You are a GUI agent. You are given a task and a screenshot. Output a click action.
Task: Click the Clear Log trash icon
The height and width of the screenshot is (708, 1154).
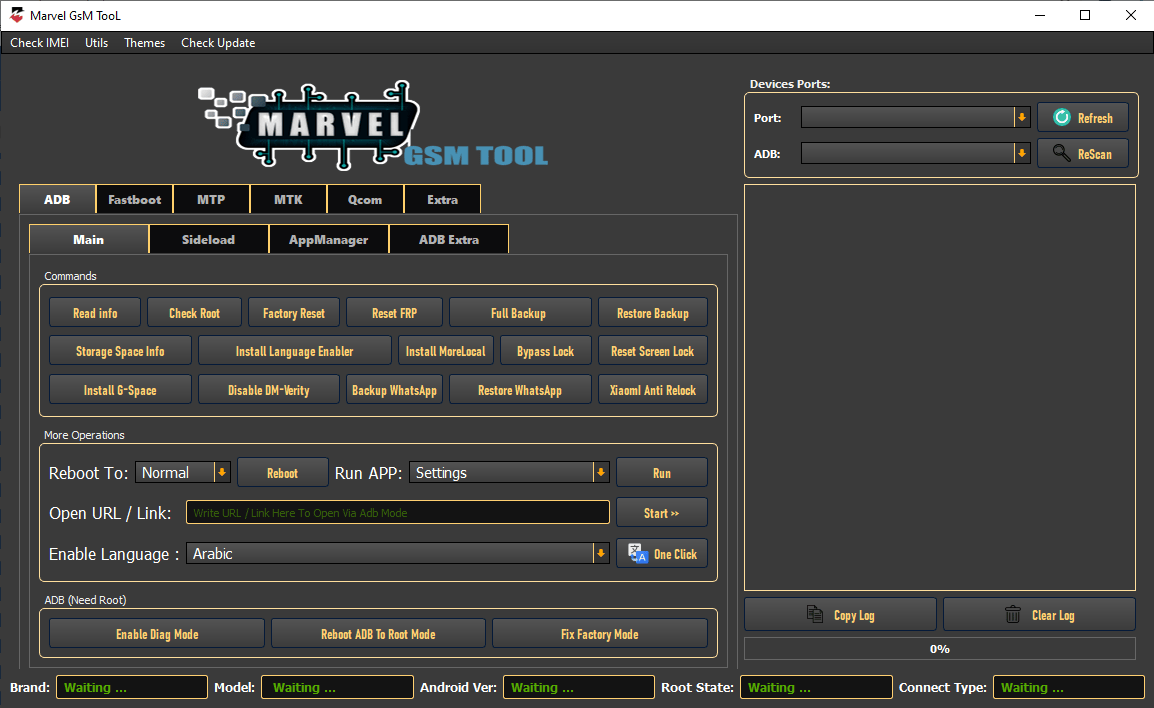click(1013, 613)
